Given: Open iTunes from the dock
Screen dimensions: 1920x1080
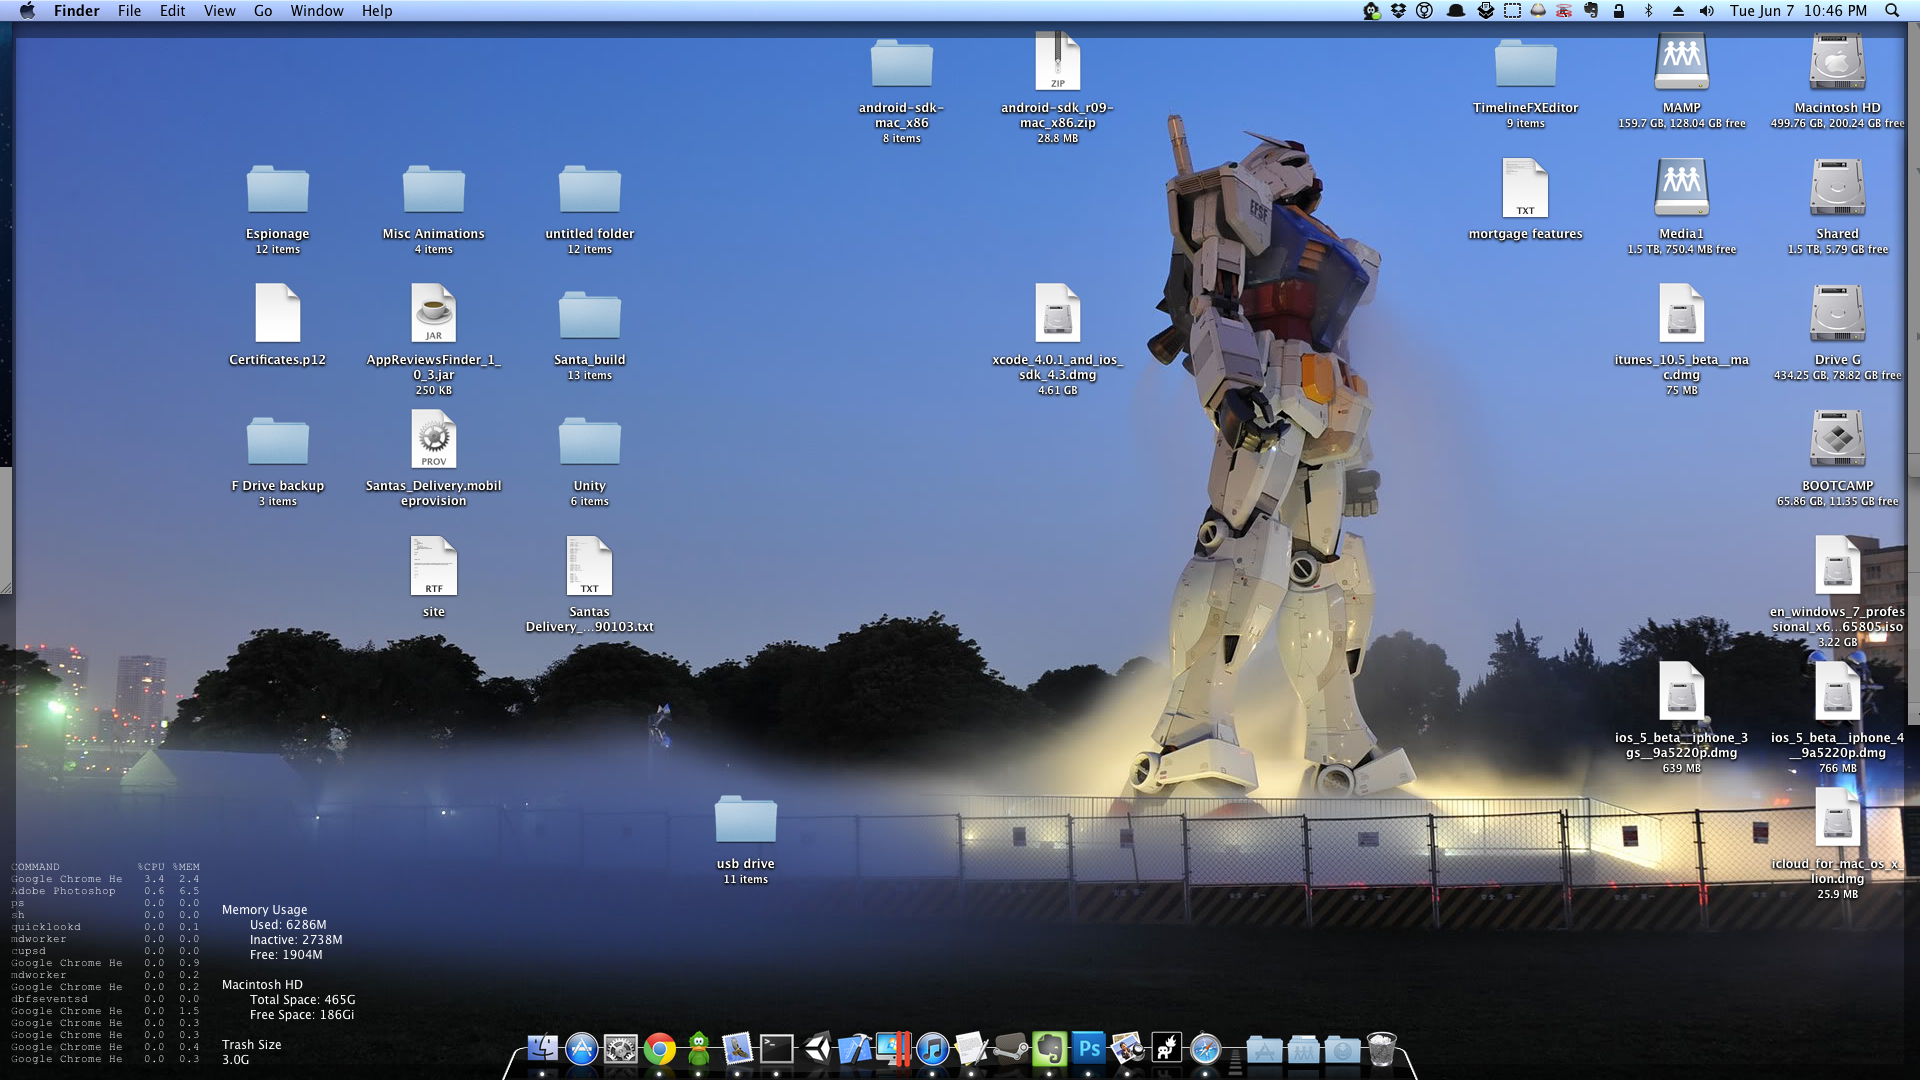Looking at the screenshot, I should [932, 1049].
